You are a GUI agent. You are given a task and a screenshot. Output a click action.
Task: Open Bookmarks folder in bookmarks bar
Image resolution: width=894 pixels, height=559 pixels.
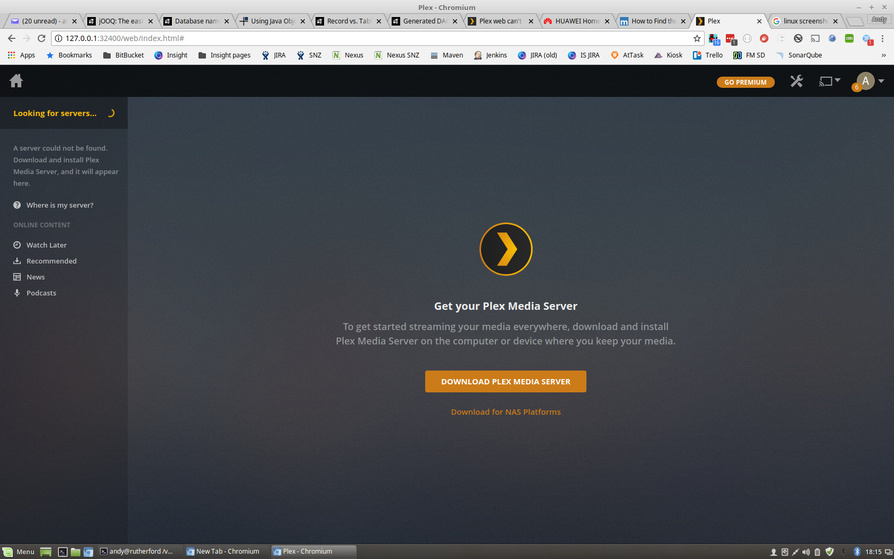pos(68,55)
